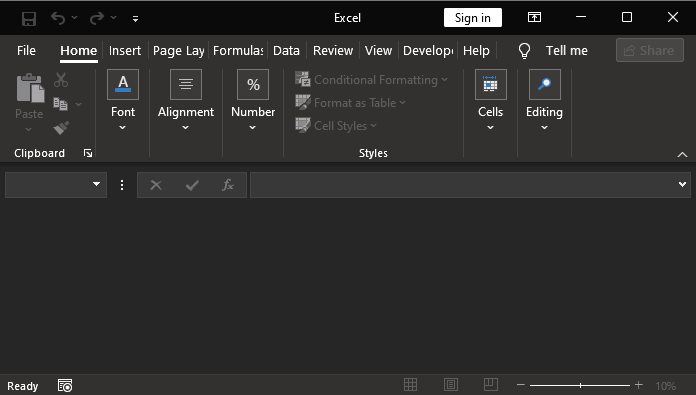
Task: Expand the Name Box dropdown arrow
Action: tap(96, 184)
